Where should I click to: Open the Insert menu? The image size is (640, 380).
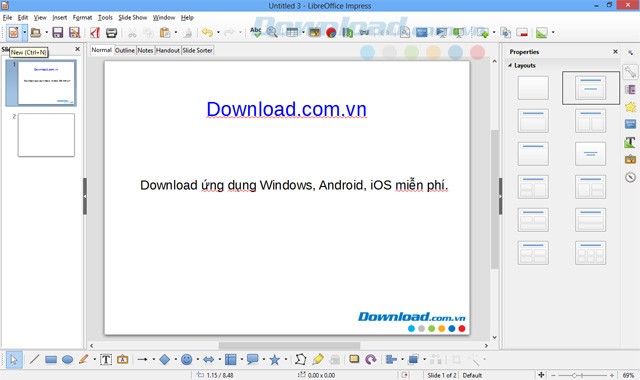coord(60,18)
